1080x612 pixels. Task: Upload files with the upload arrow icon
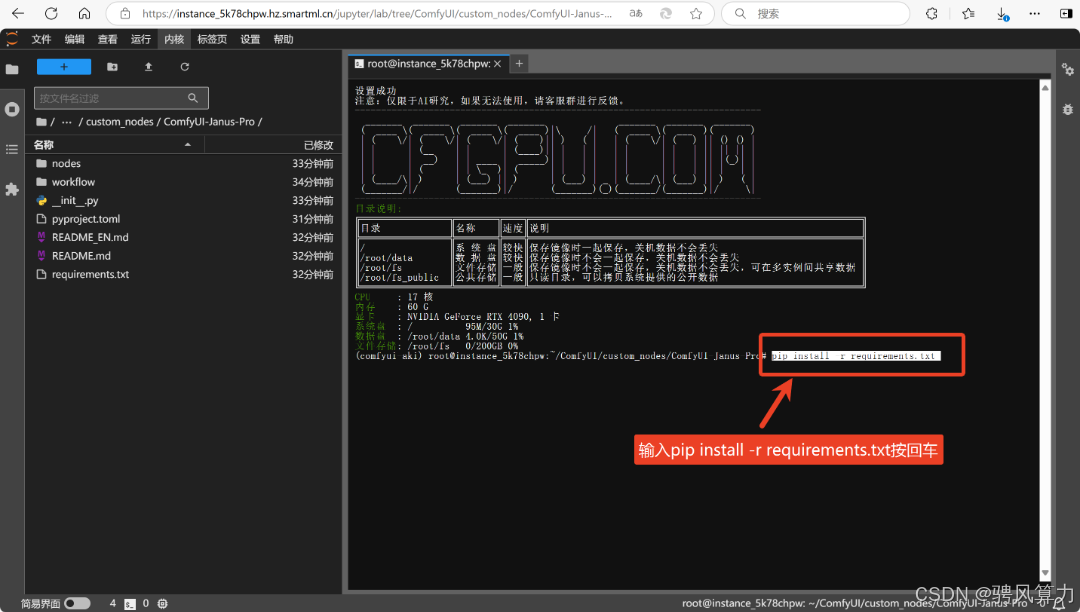(148, 67)
